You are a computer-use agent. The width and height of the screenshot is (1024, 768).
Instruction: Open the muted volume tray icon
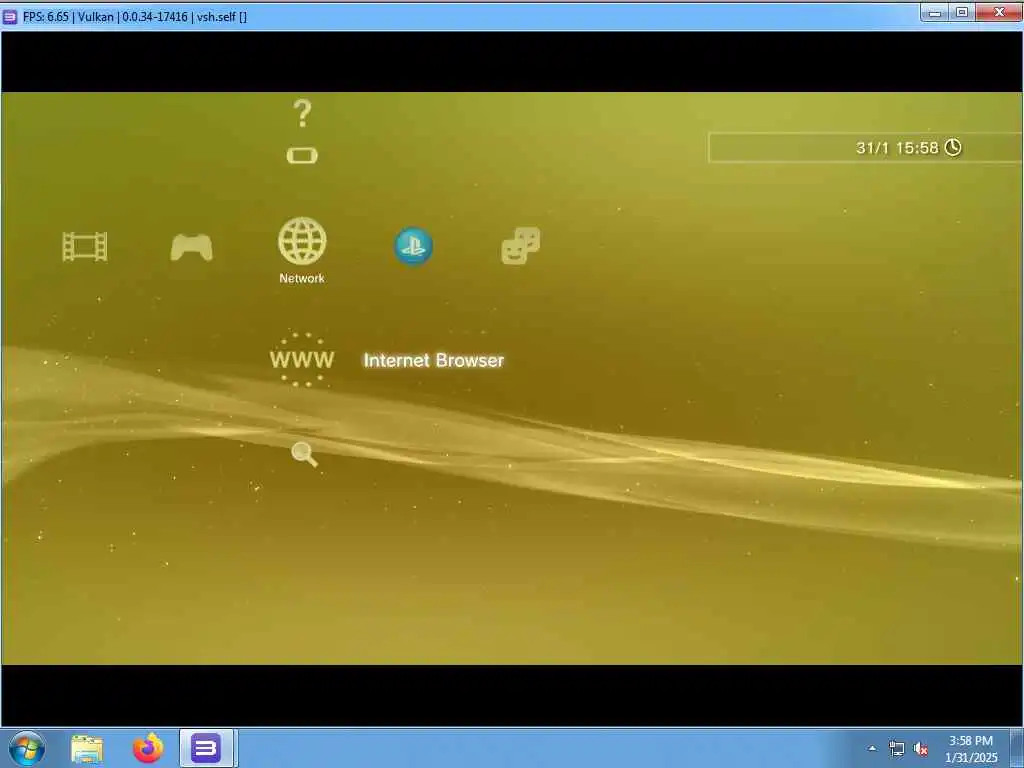(x=921, y=749)
